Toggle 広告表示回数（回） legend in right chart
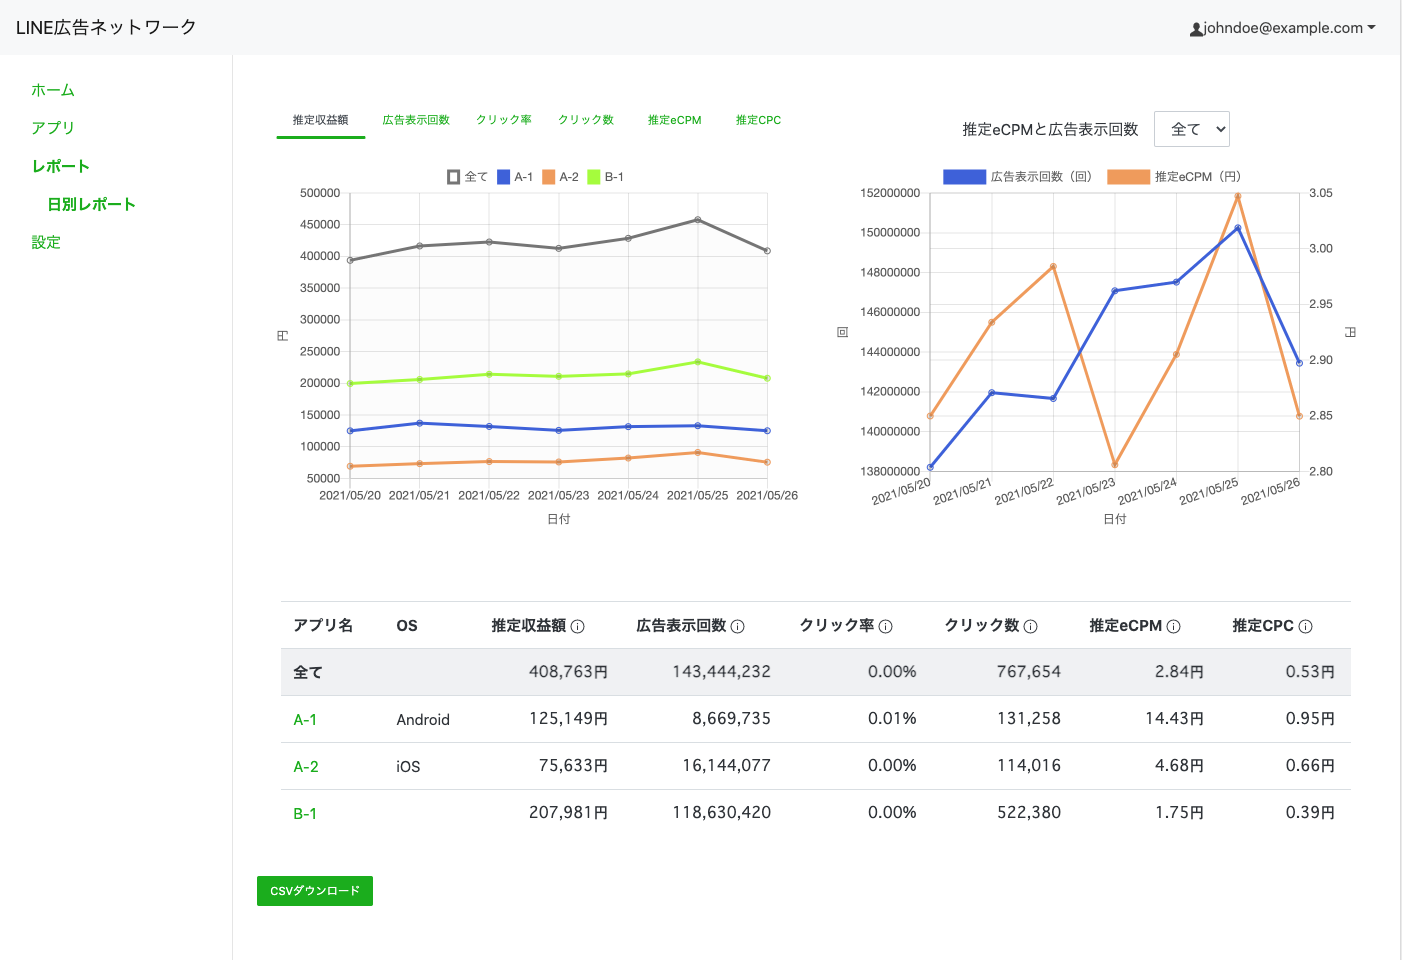This screenshot has width=1402, height=960. (x=1017, y=177)
